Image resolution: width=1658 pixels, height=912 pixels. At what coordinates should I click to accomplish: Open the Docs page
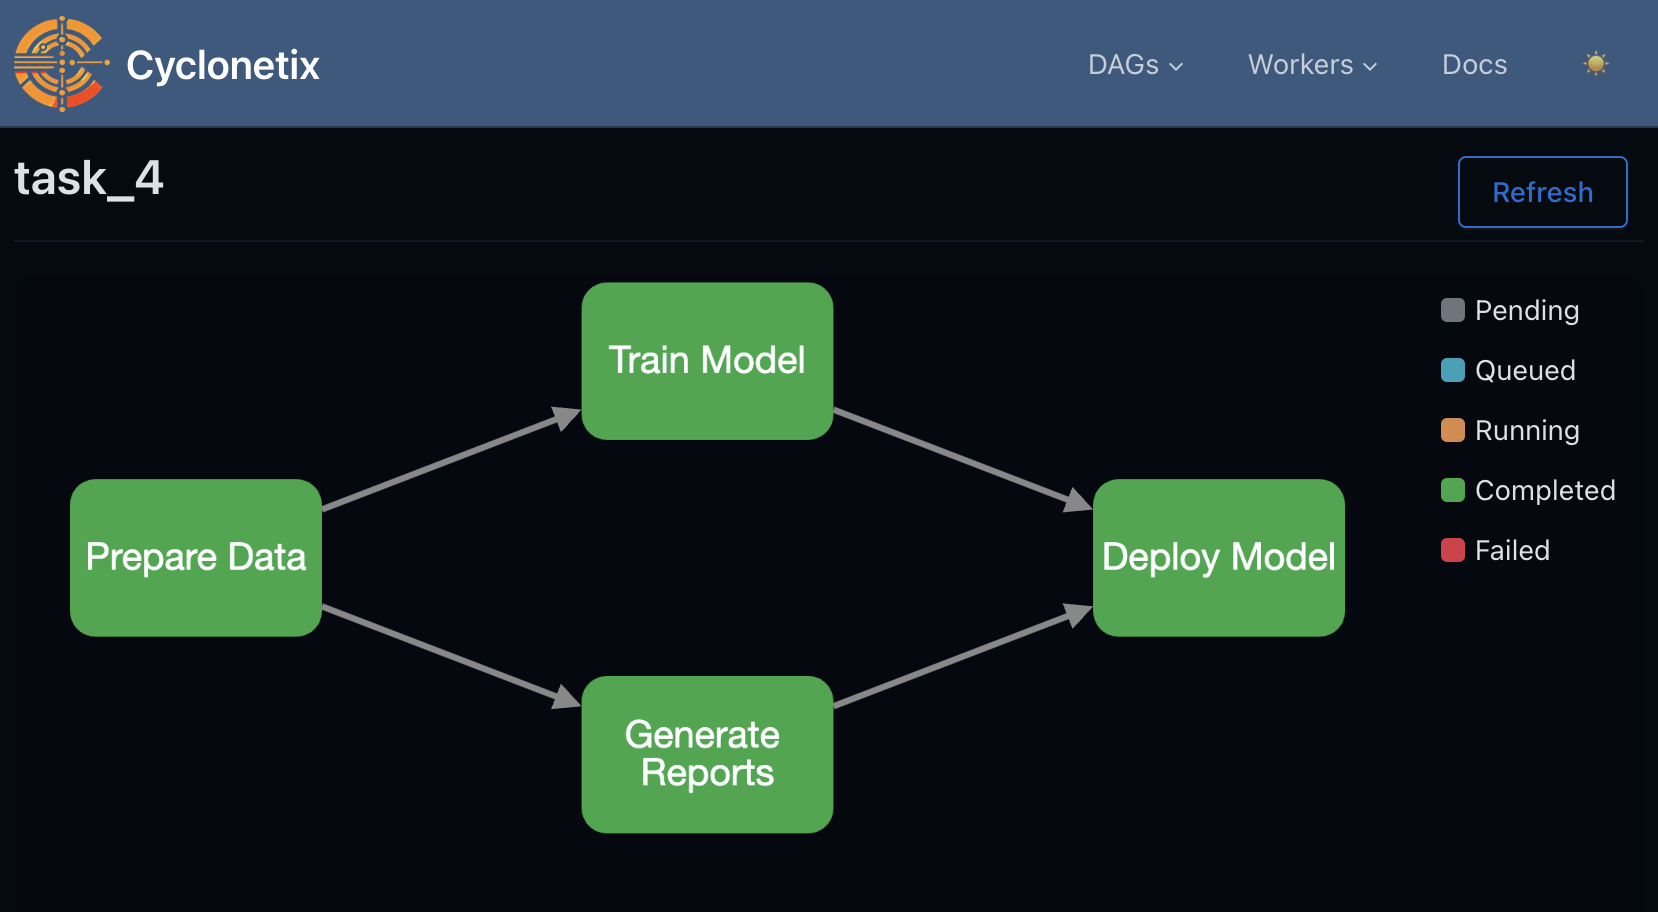(x=1474, y=65)
